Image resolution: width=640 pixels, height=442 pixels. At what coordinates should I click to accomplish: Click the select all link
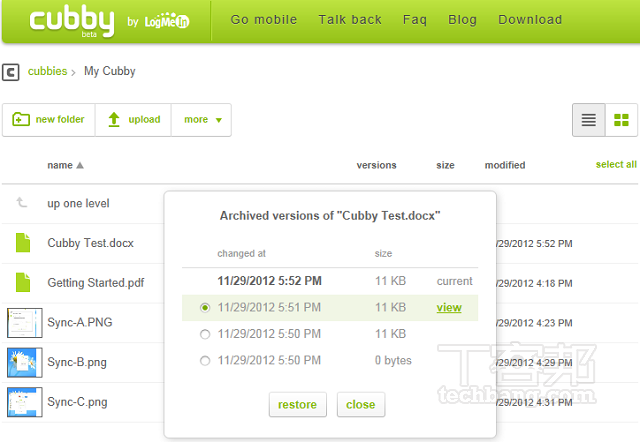(x=616, y=164)
